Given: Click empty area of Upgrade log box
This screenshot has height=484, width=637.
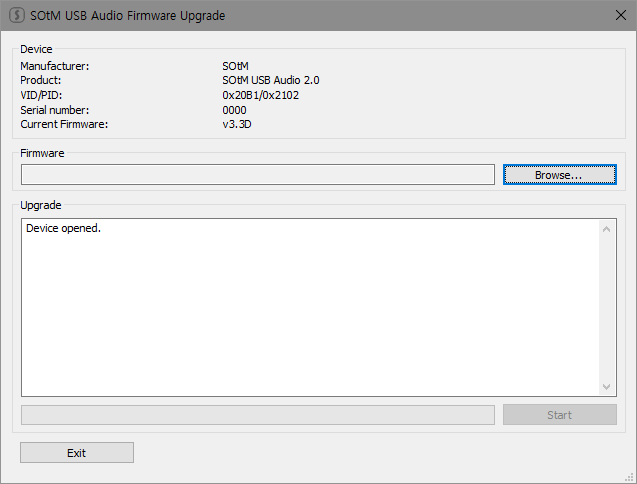Looking at the screenshot, I should click(300, 320).
